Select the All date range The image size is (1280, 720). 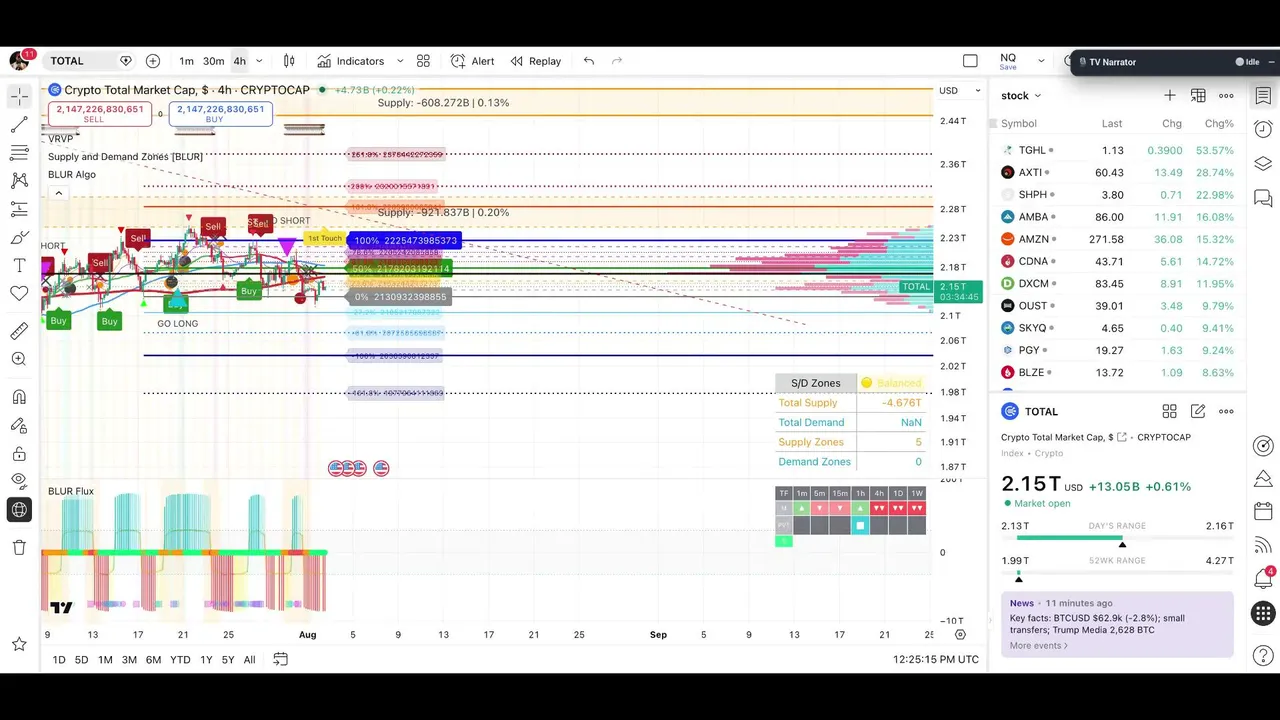(x=249, y=659)
